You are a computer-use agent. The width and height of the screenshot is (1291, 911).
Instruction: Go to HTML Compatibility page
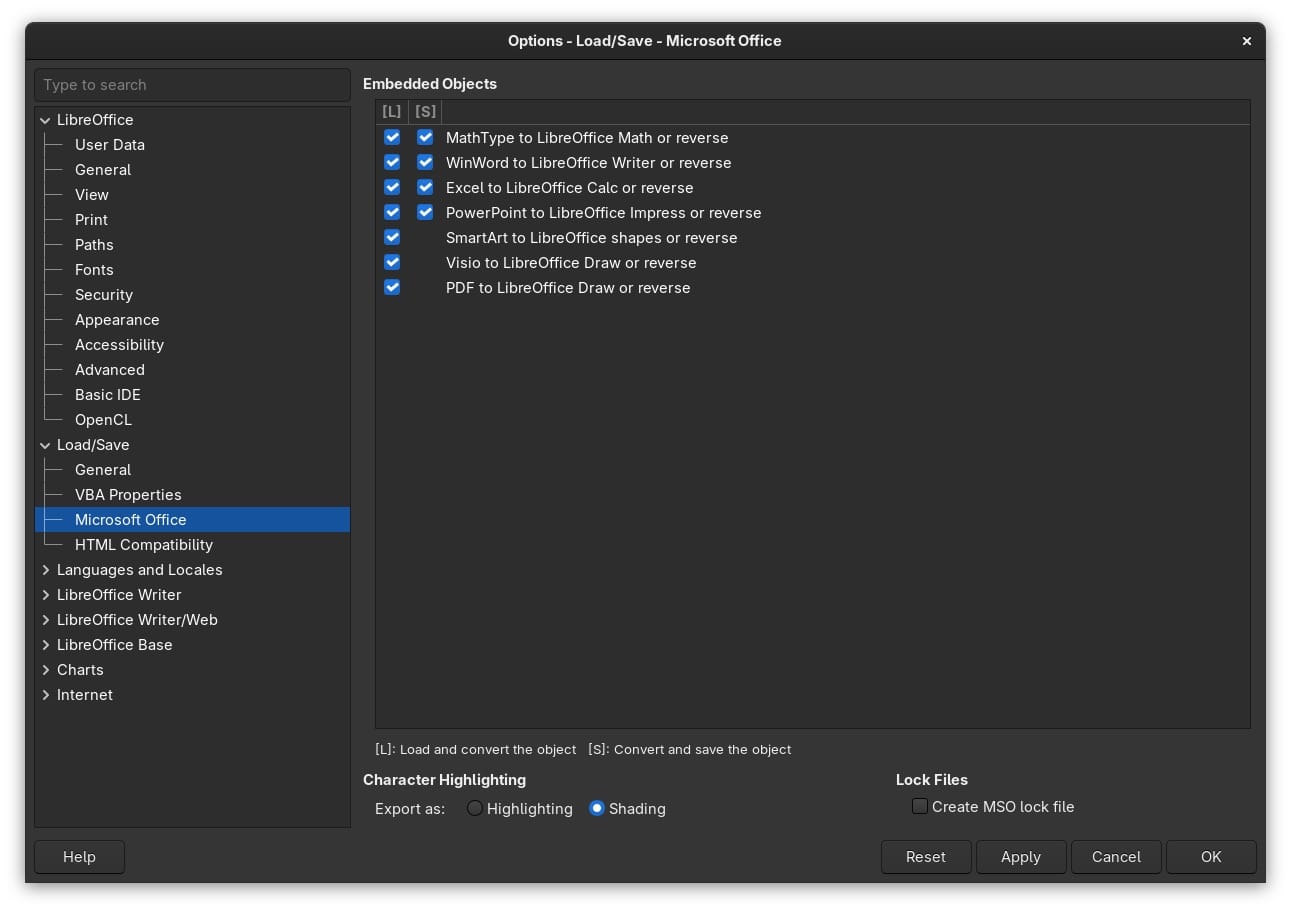pos(143,545)
